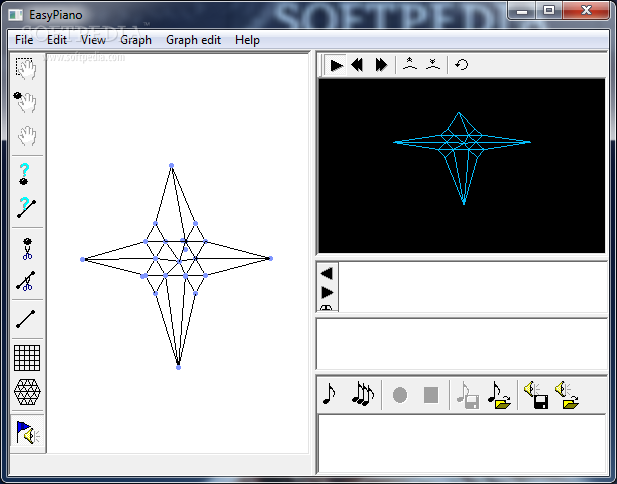Open sound with speaker folder icon

[567, 395]
